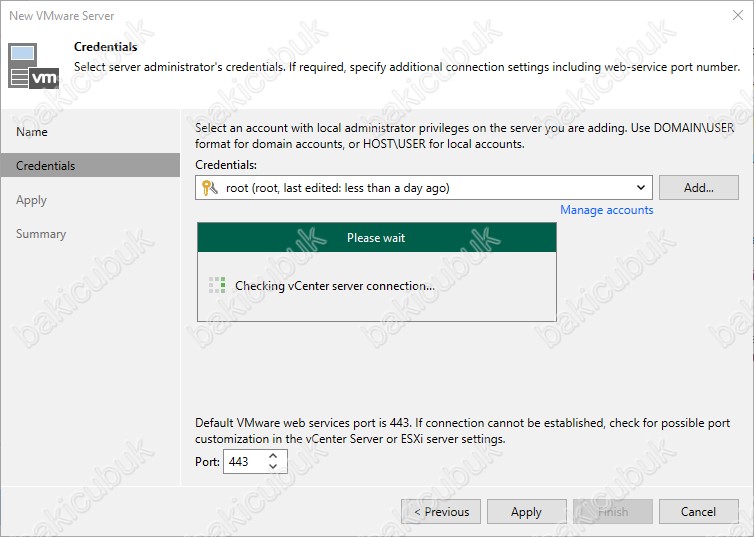Decrease port number with down arrow
Screen dimensions: 754x537
pyautogui.click(x=273, y=466)
